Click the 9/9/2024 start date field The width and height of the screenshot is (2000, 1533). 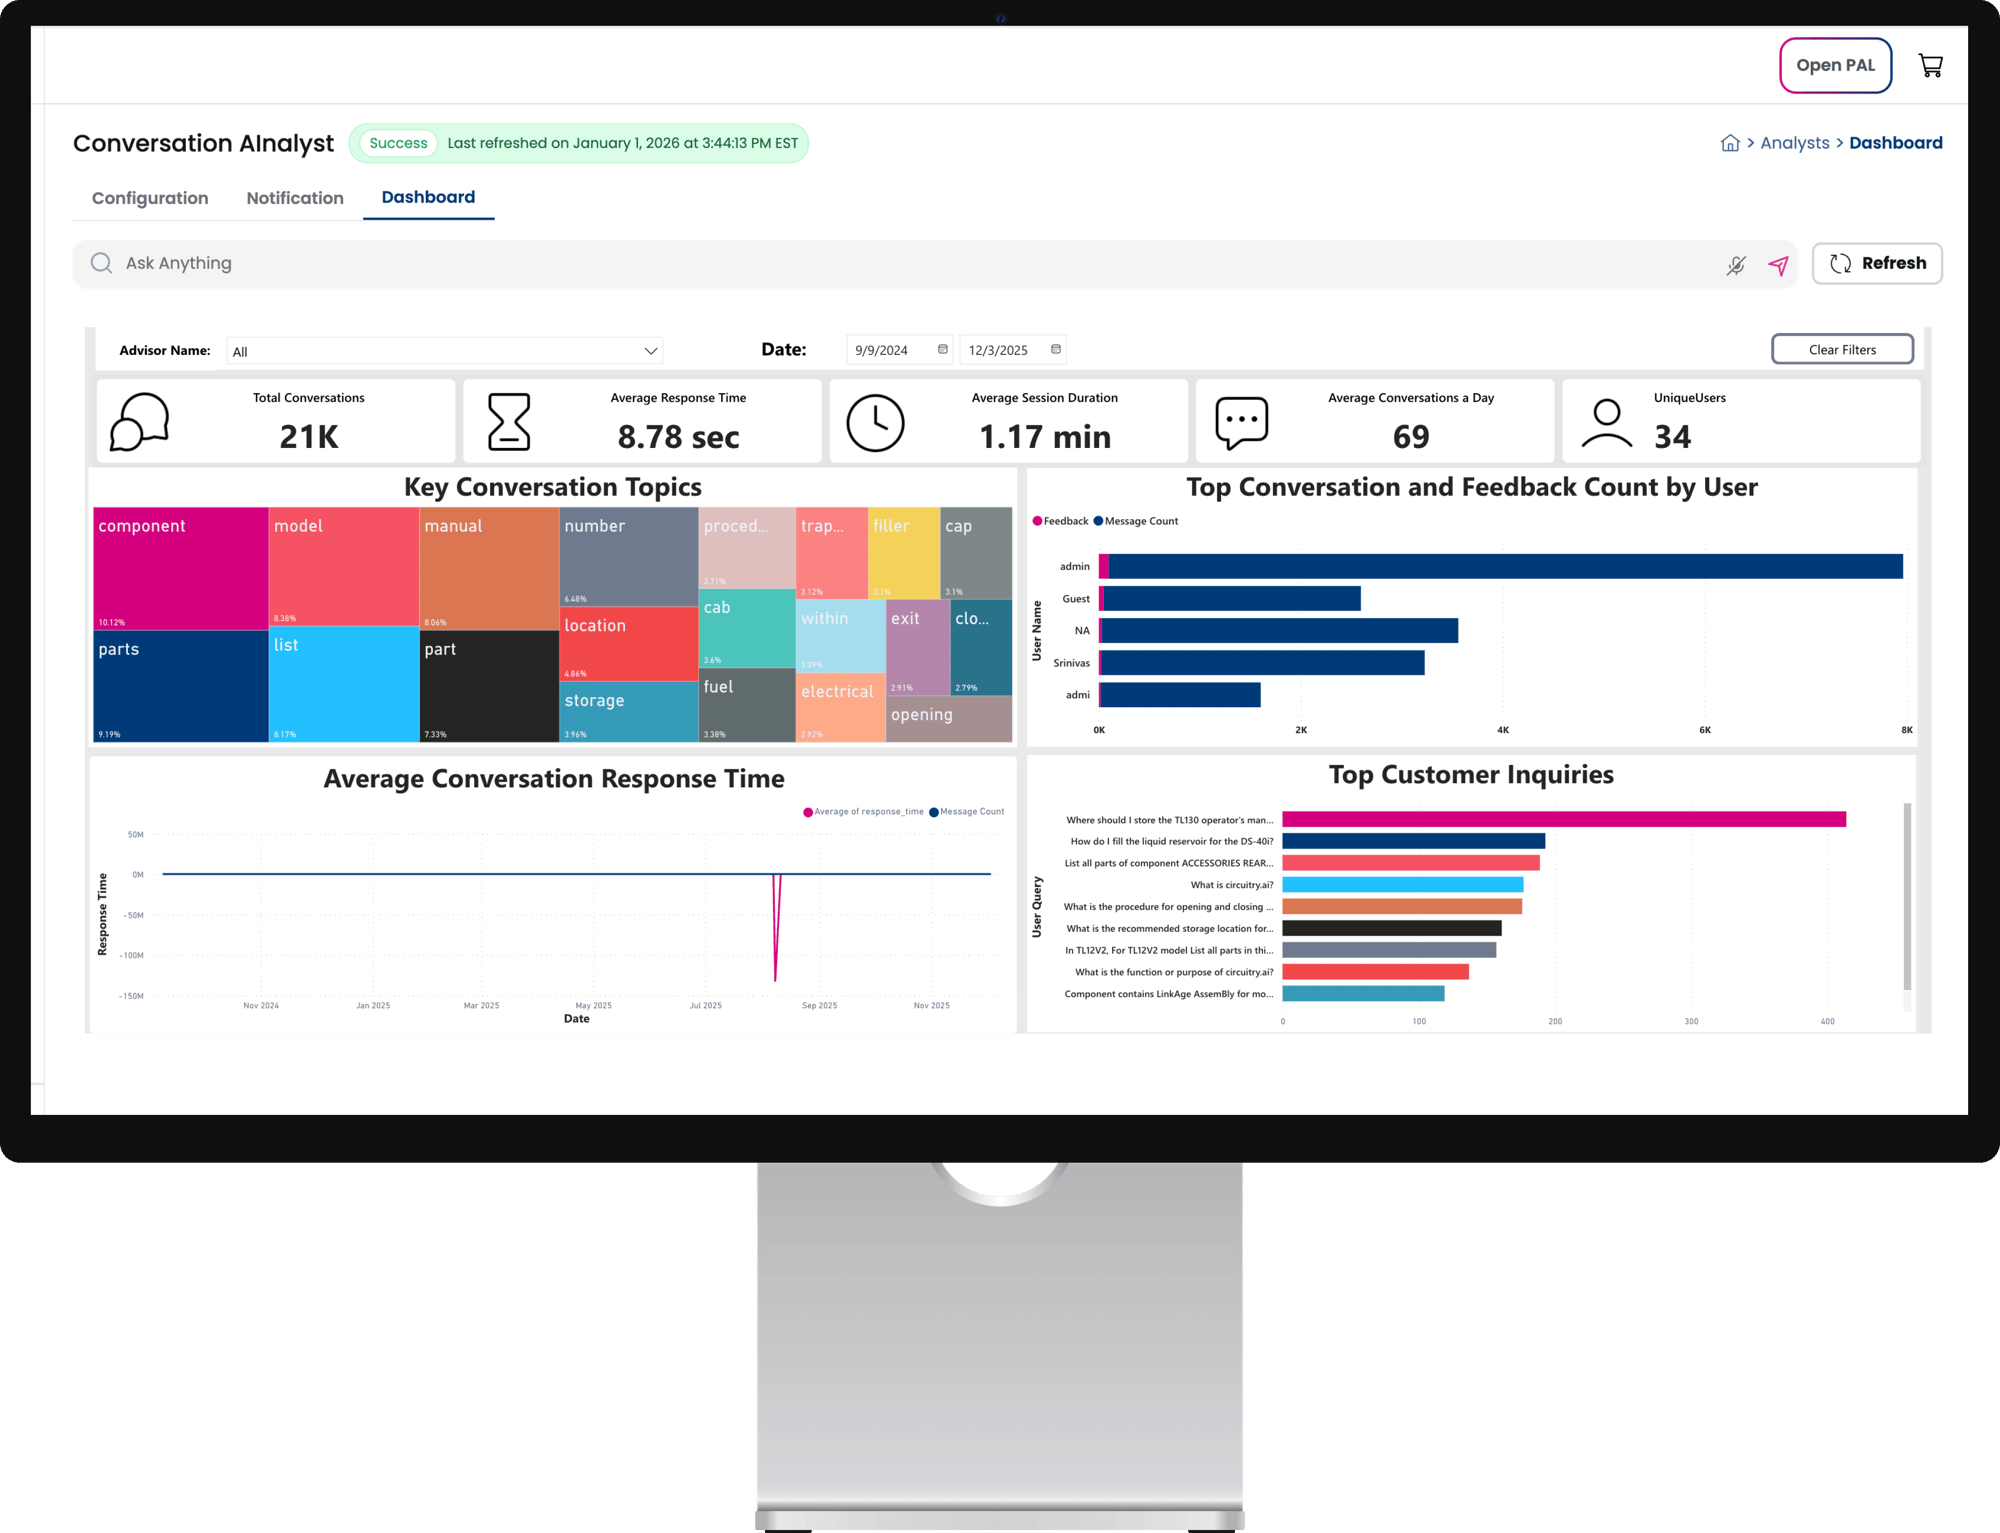coord(882,350)
